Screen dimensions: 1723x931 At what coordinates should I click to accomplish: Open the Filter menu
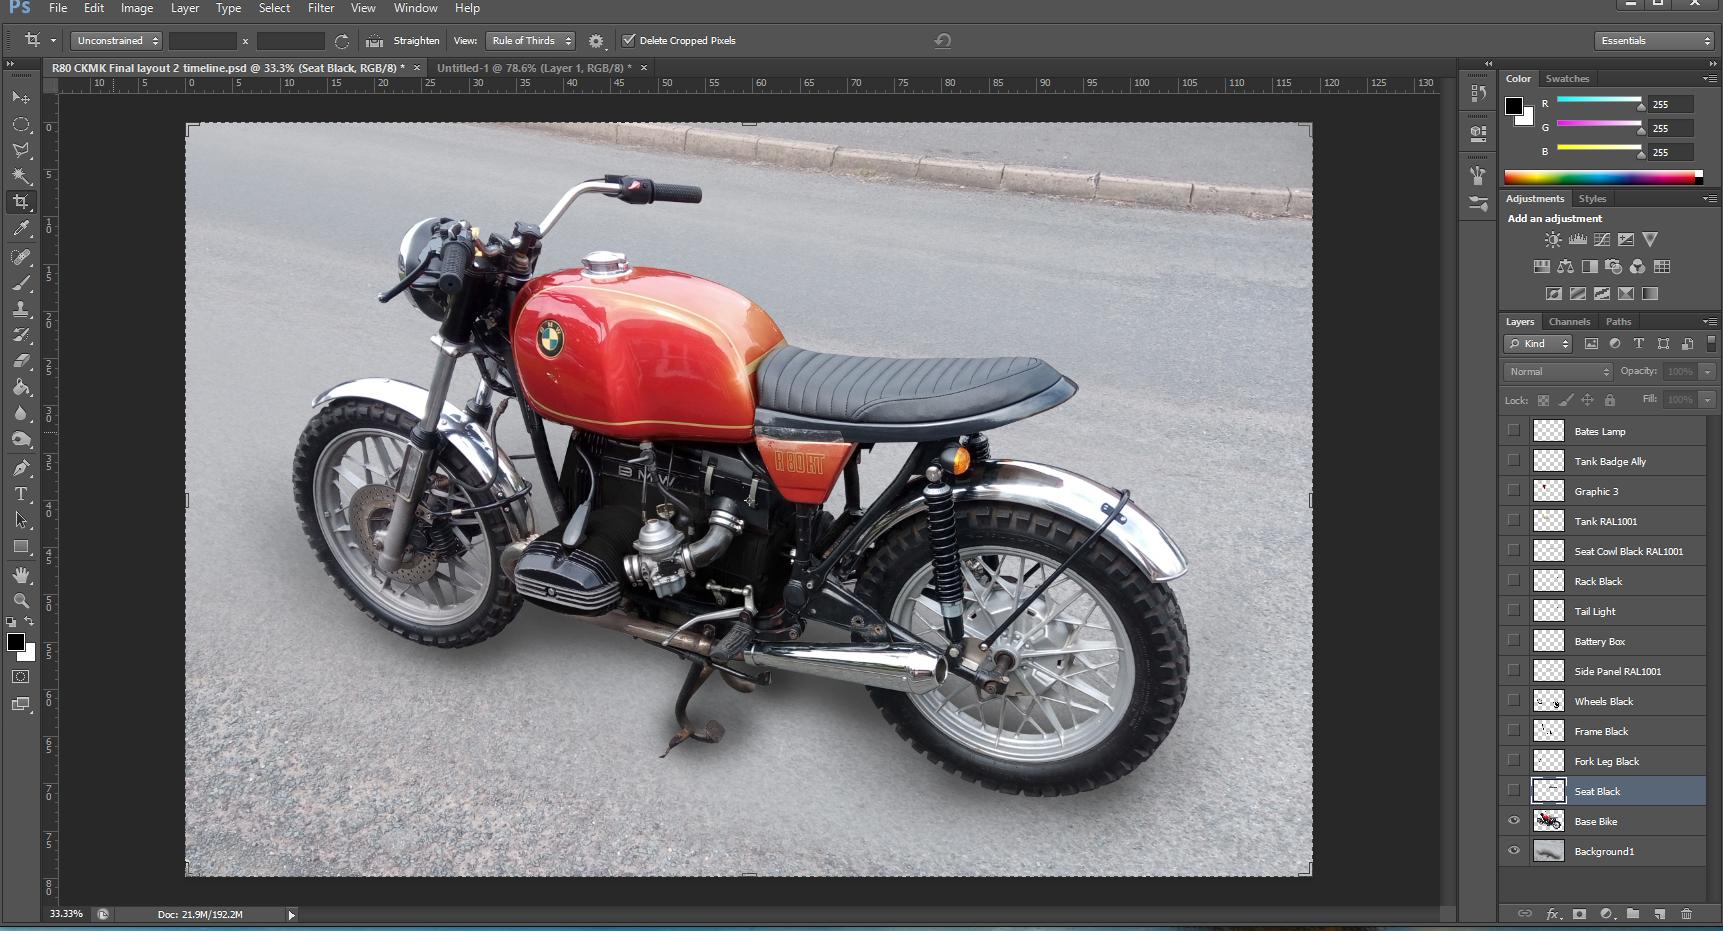coord(321,8)
